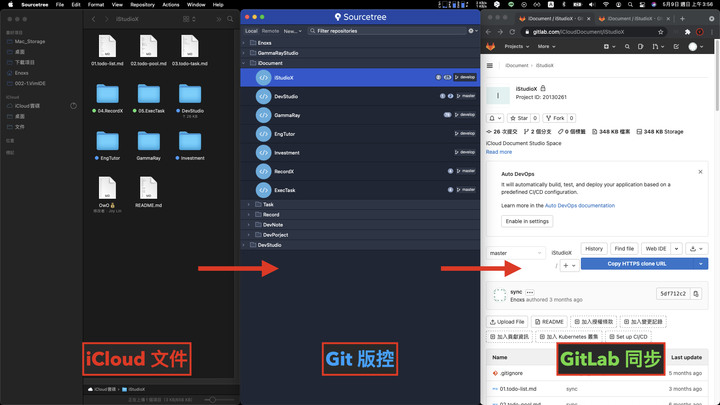Go back in the Finder window
Image resolution: width=720 pixels, height=405 pixels.
pyautogui.click(x=94, y=19)
